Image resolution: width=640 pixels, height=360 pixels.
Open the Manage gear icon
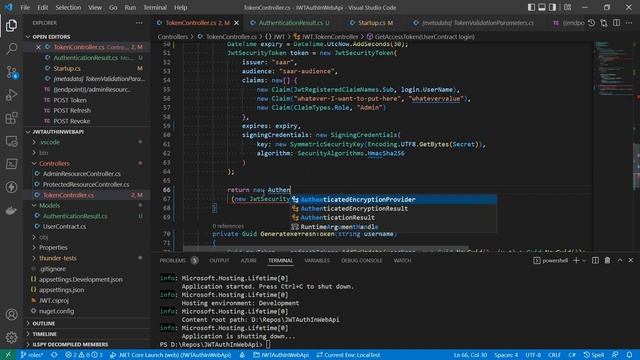point(11,337)
